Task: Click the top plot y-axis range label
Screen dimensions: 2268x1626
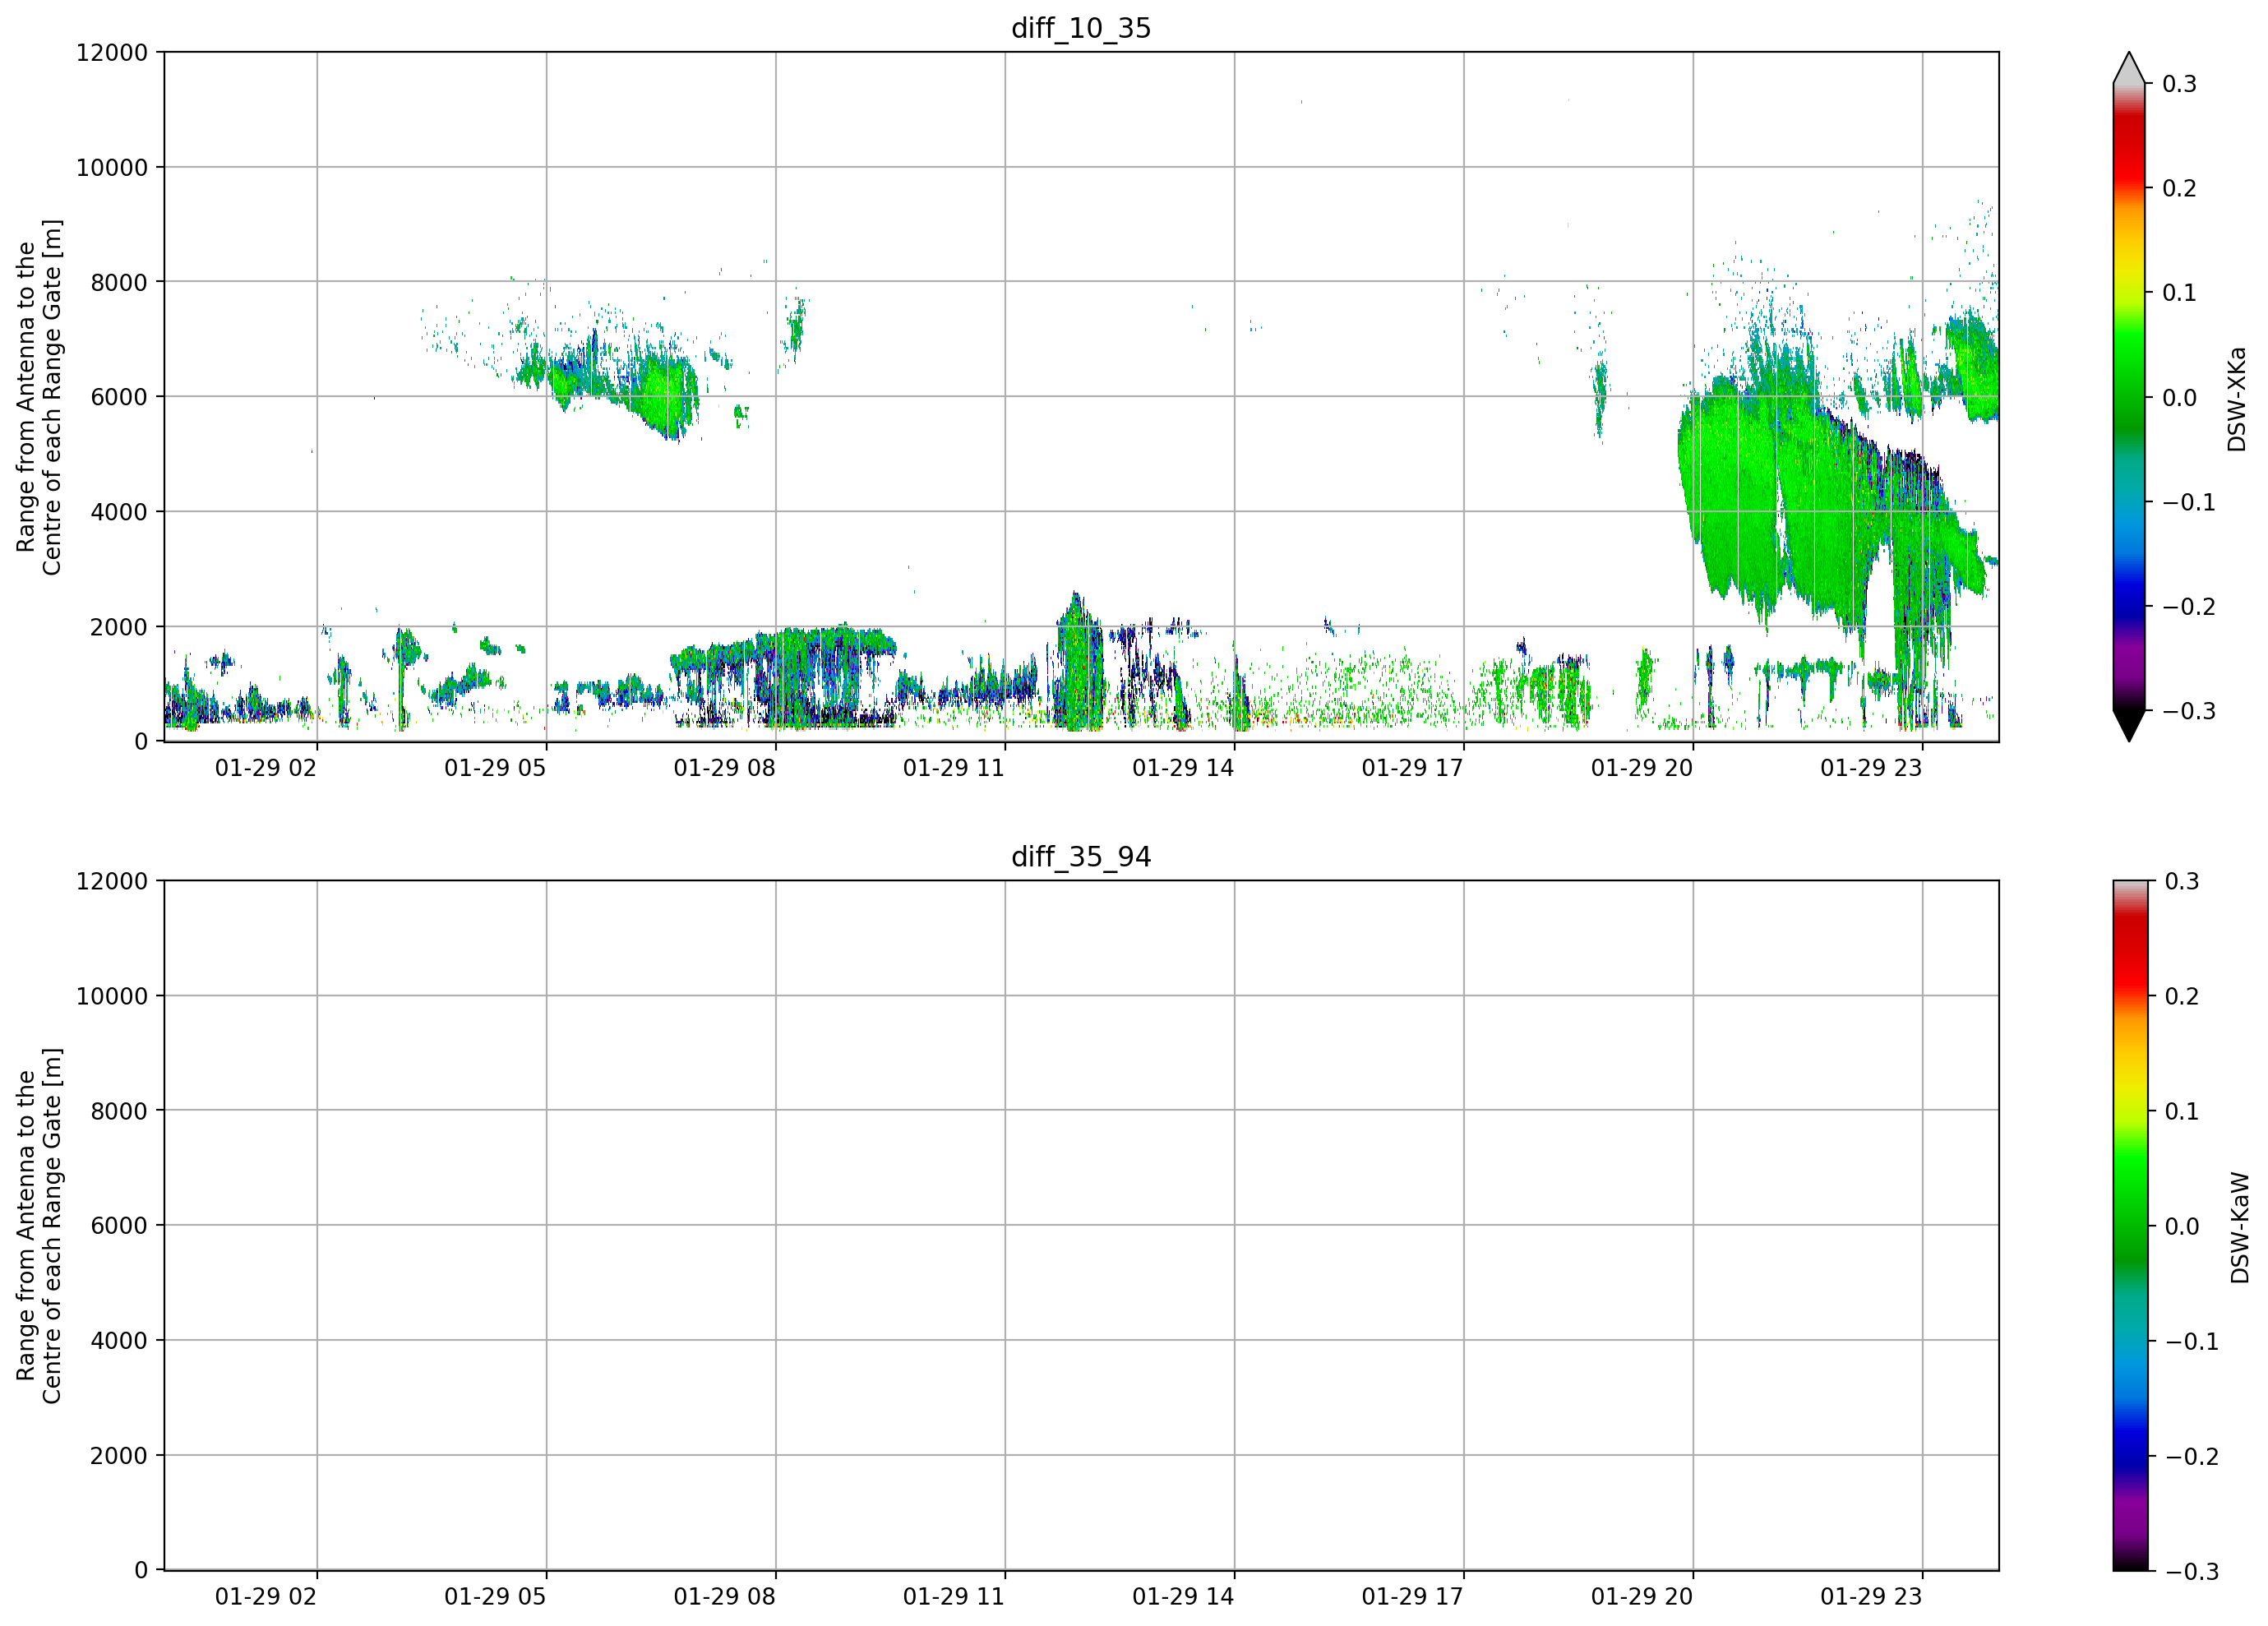Action: pos(39,397)
